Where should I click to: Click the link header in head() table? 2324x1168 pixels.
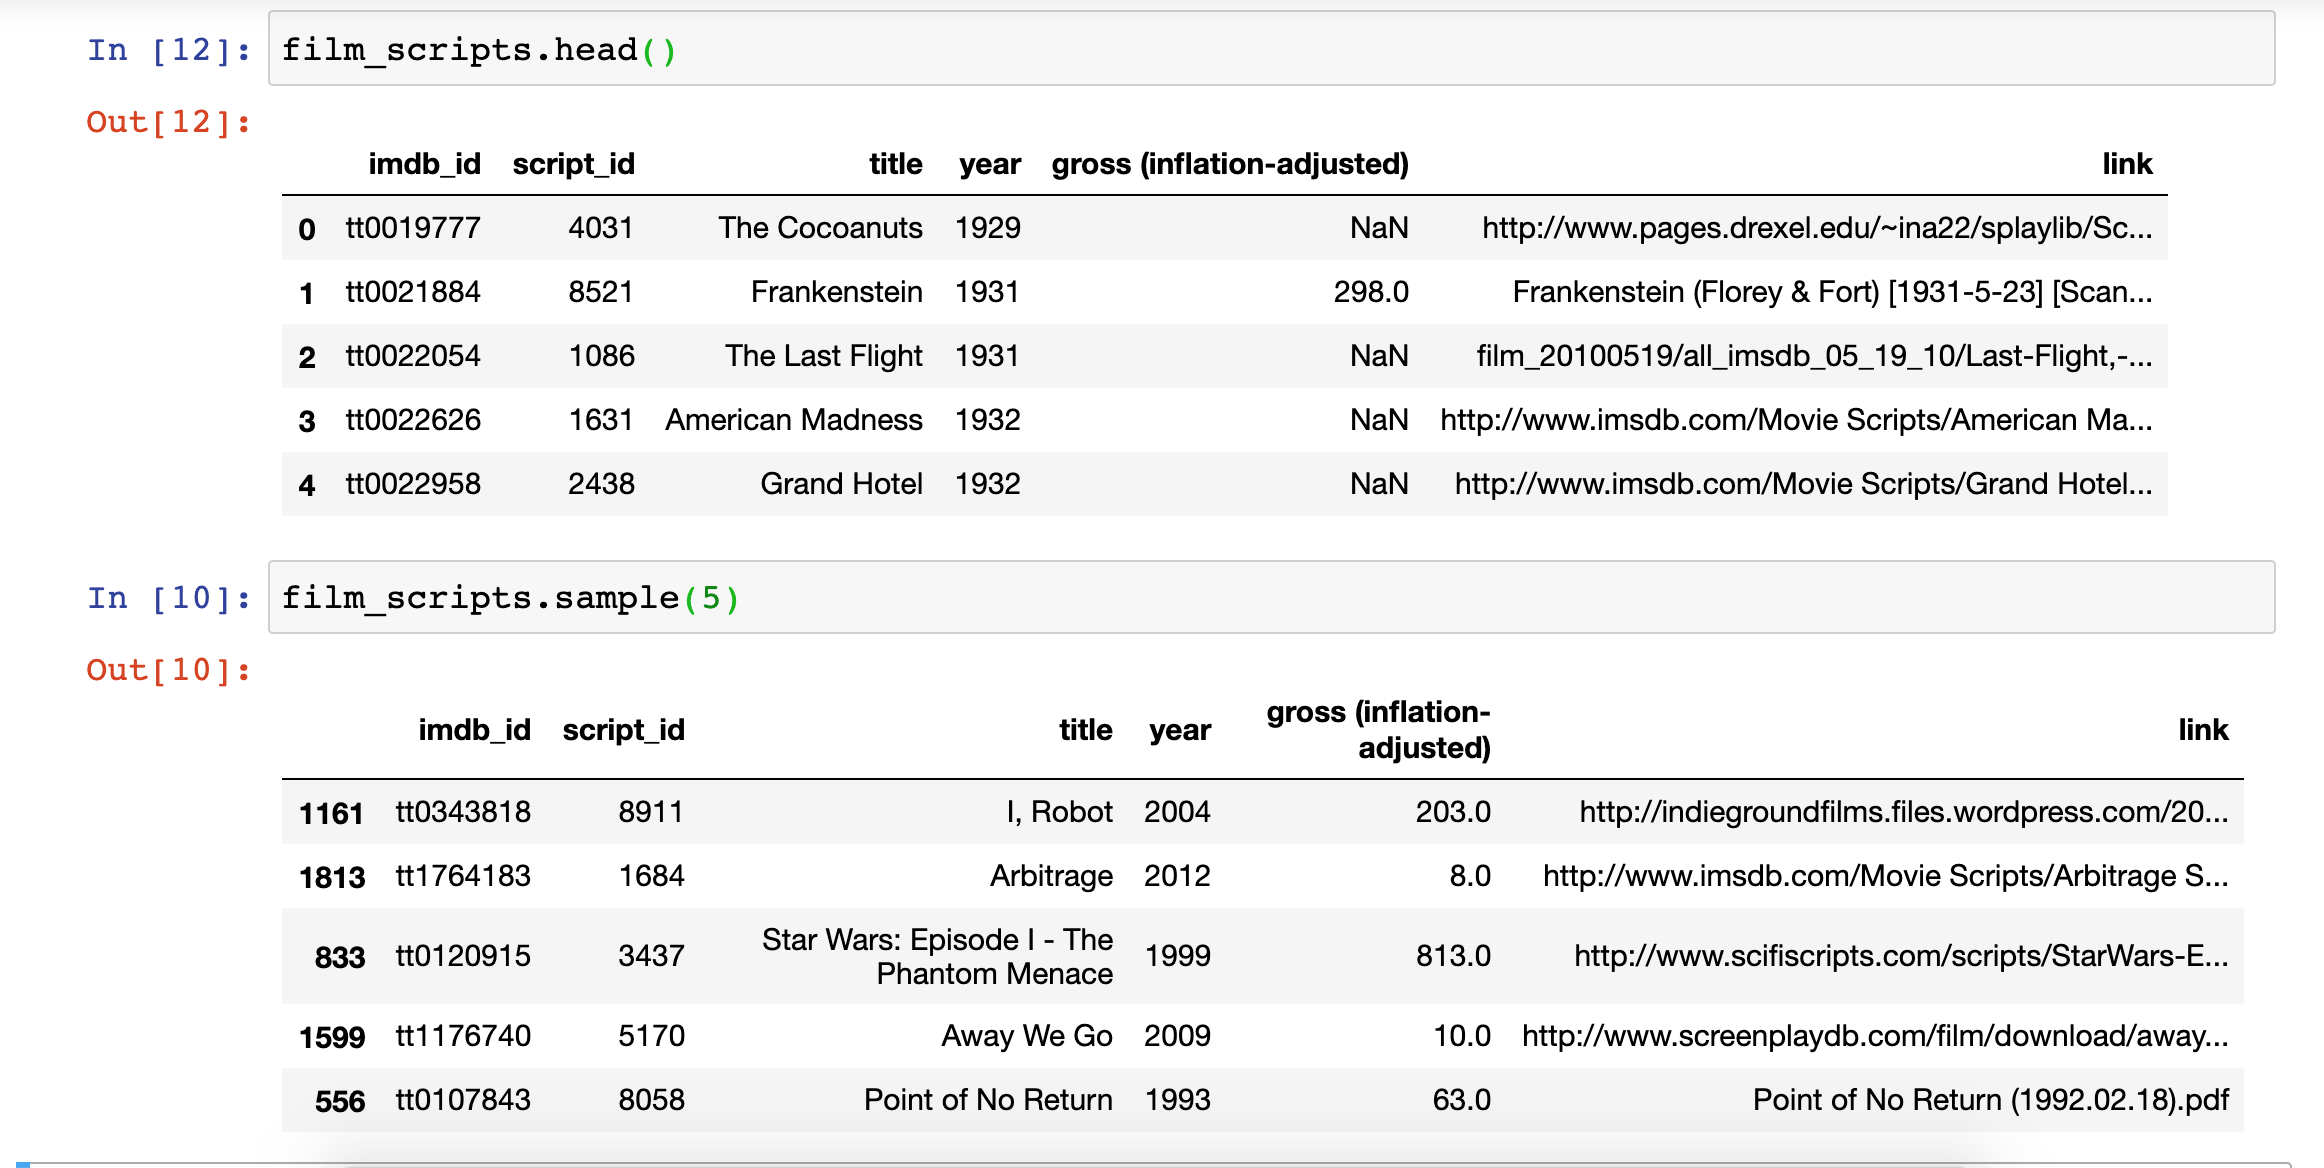point(2127,164)
